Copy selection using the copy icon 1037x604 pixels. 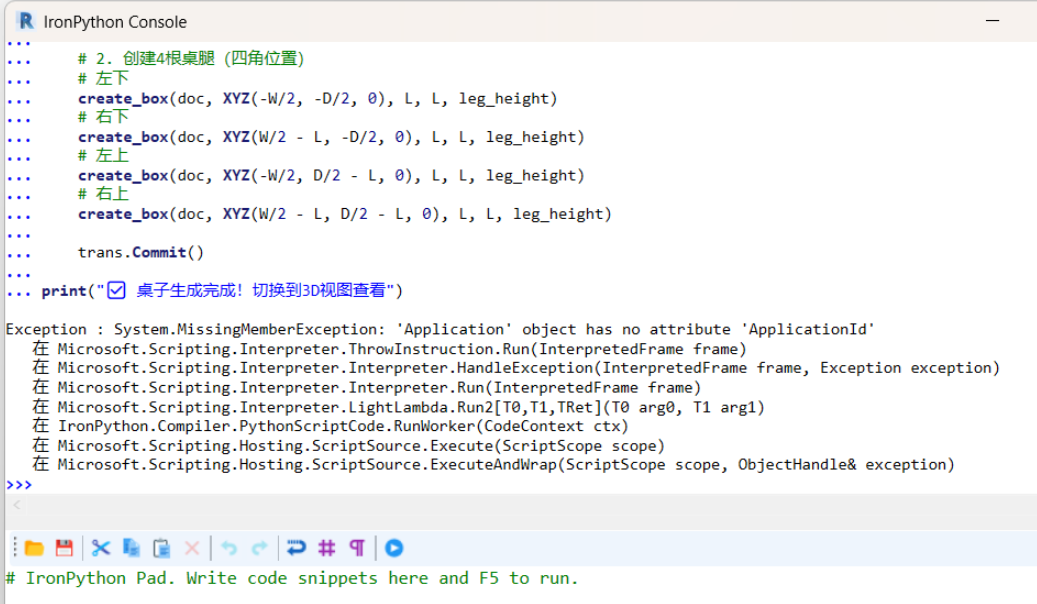click(x=131, y=548)
